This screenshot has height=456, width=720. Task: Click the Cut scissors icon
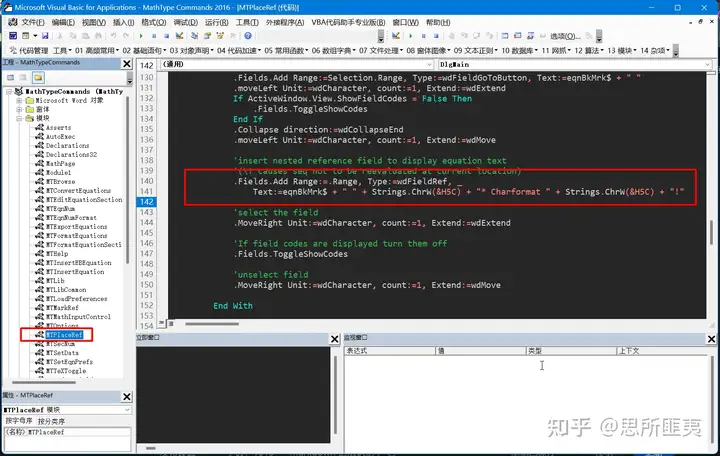click(x=60, y=36)
